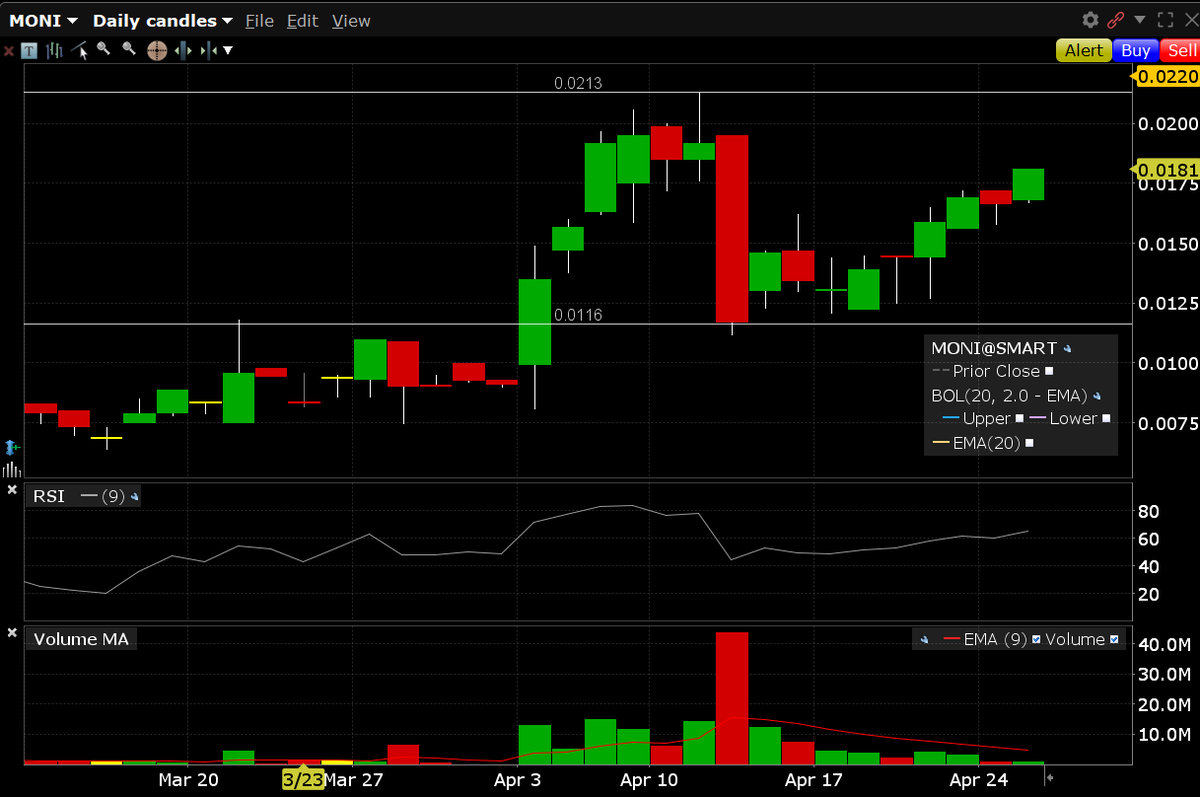Click the red chain link icon
Screen dimensions: 1200x797
click(1116, 20)
